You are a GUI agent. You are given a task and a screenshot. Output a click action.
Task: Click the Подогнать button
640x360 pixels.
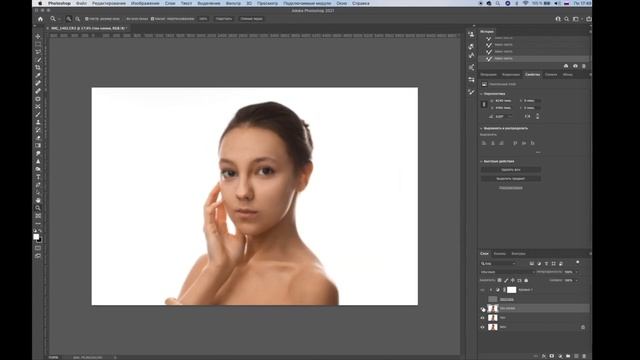(224, 19)
